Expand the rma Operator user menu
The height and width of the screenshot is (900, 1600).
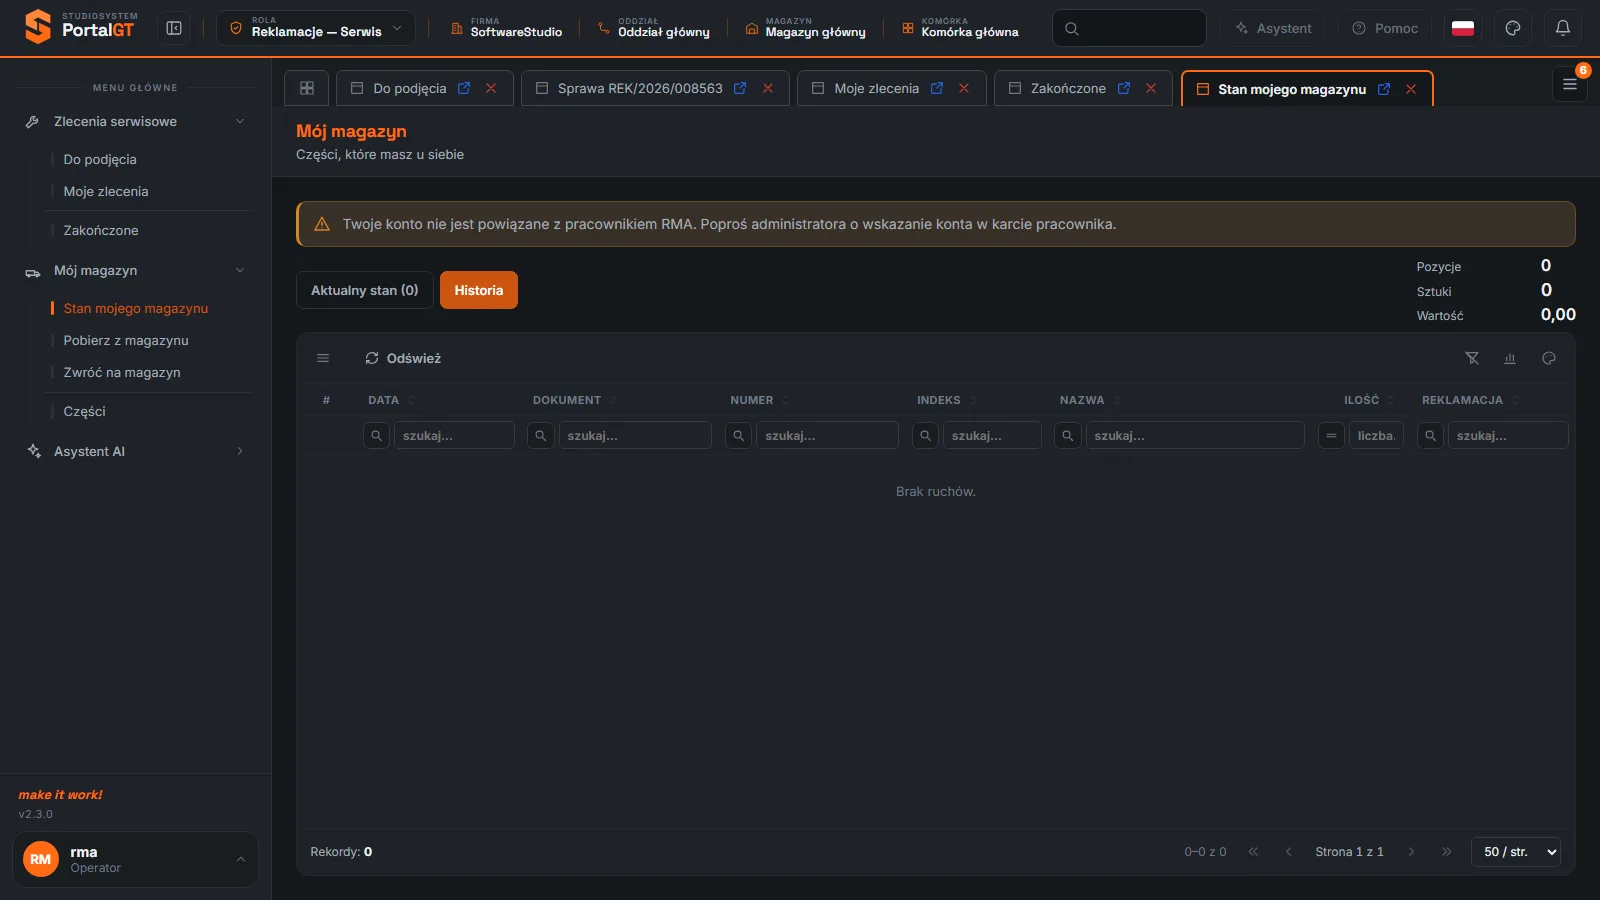click(135, 859)
